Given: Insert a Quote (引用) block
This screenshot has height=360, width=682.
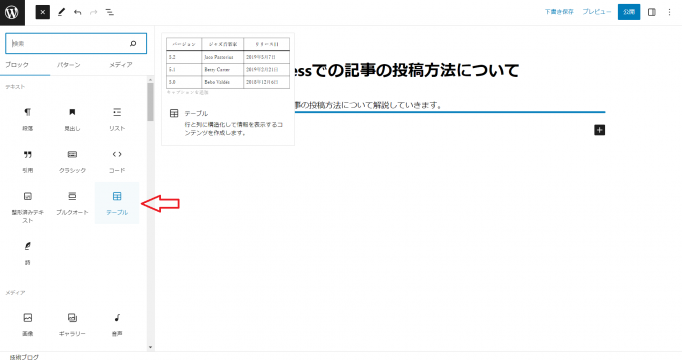Looking at the screenshot, I should [x=27, y=161].
